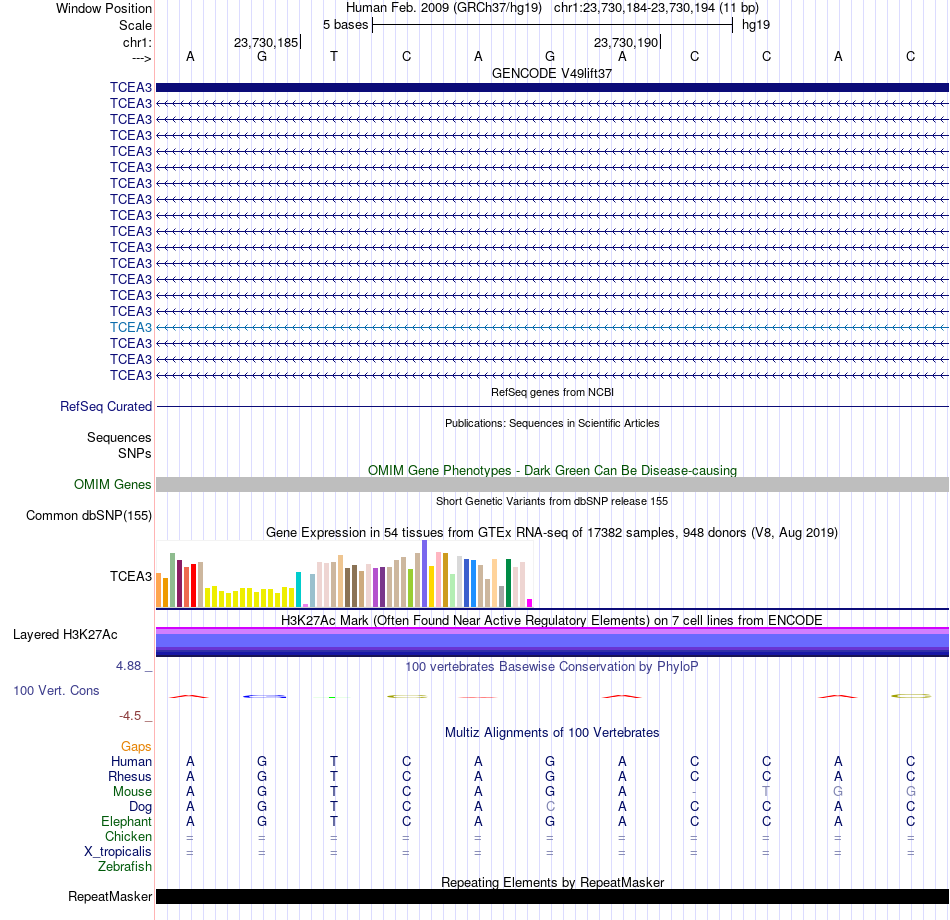The image size is (950, 920).
Task: Click the light blue TCEA3 transcript arrow line
Action: pyautogui.click(x=552, y=327)
